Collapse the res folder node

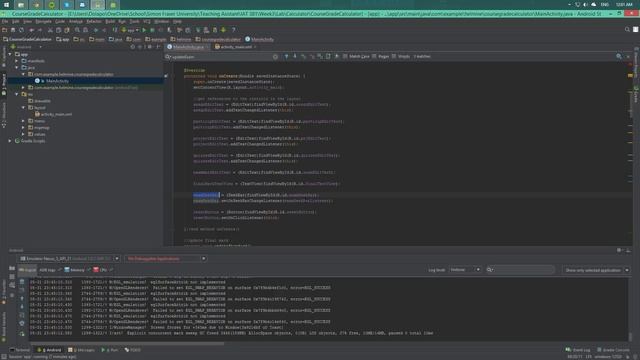pyautogui.click(x=17, y=94)
